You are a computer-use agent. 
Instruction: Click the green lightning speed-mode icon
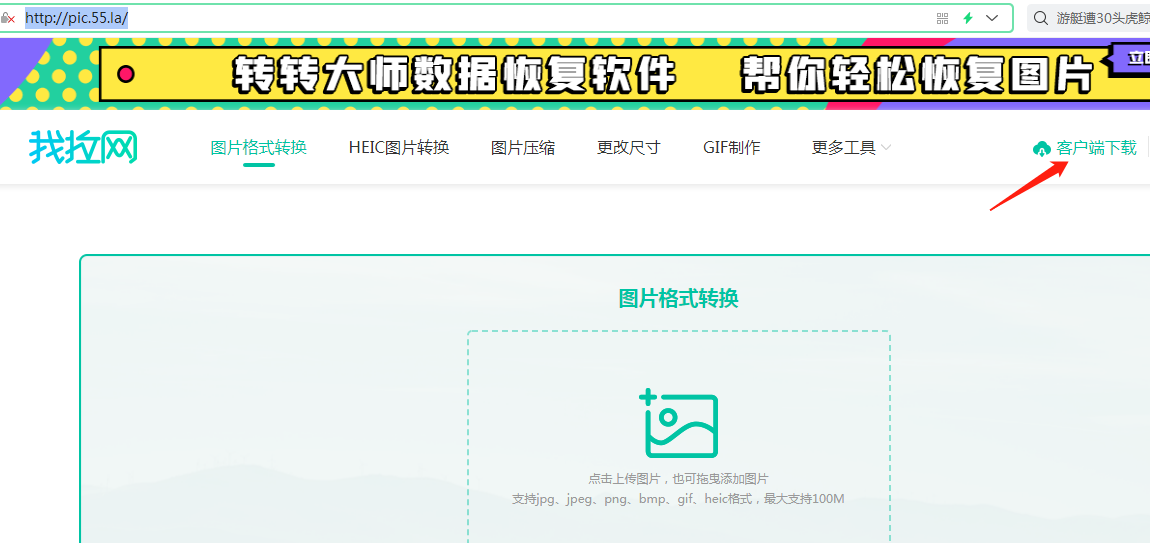[x=968, y=18]
